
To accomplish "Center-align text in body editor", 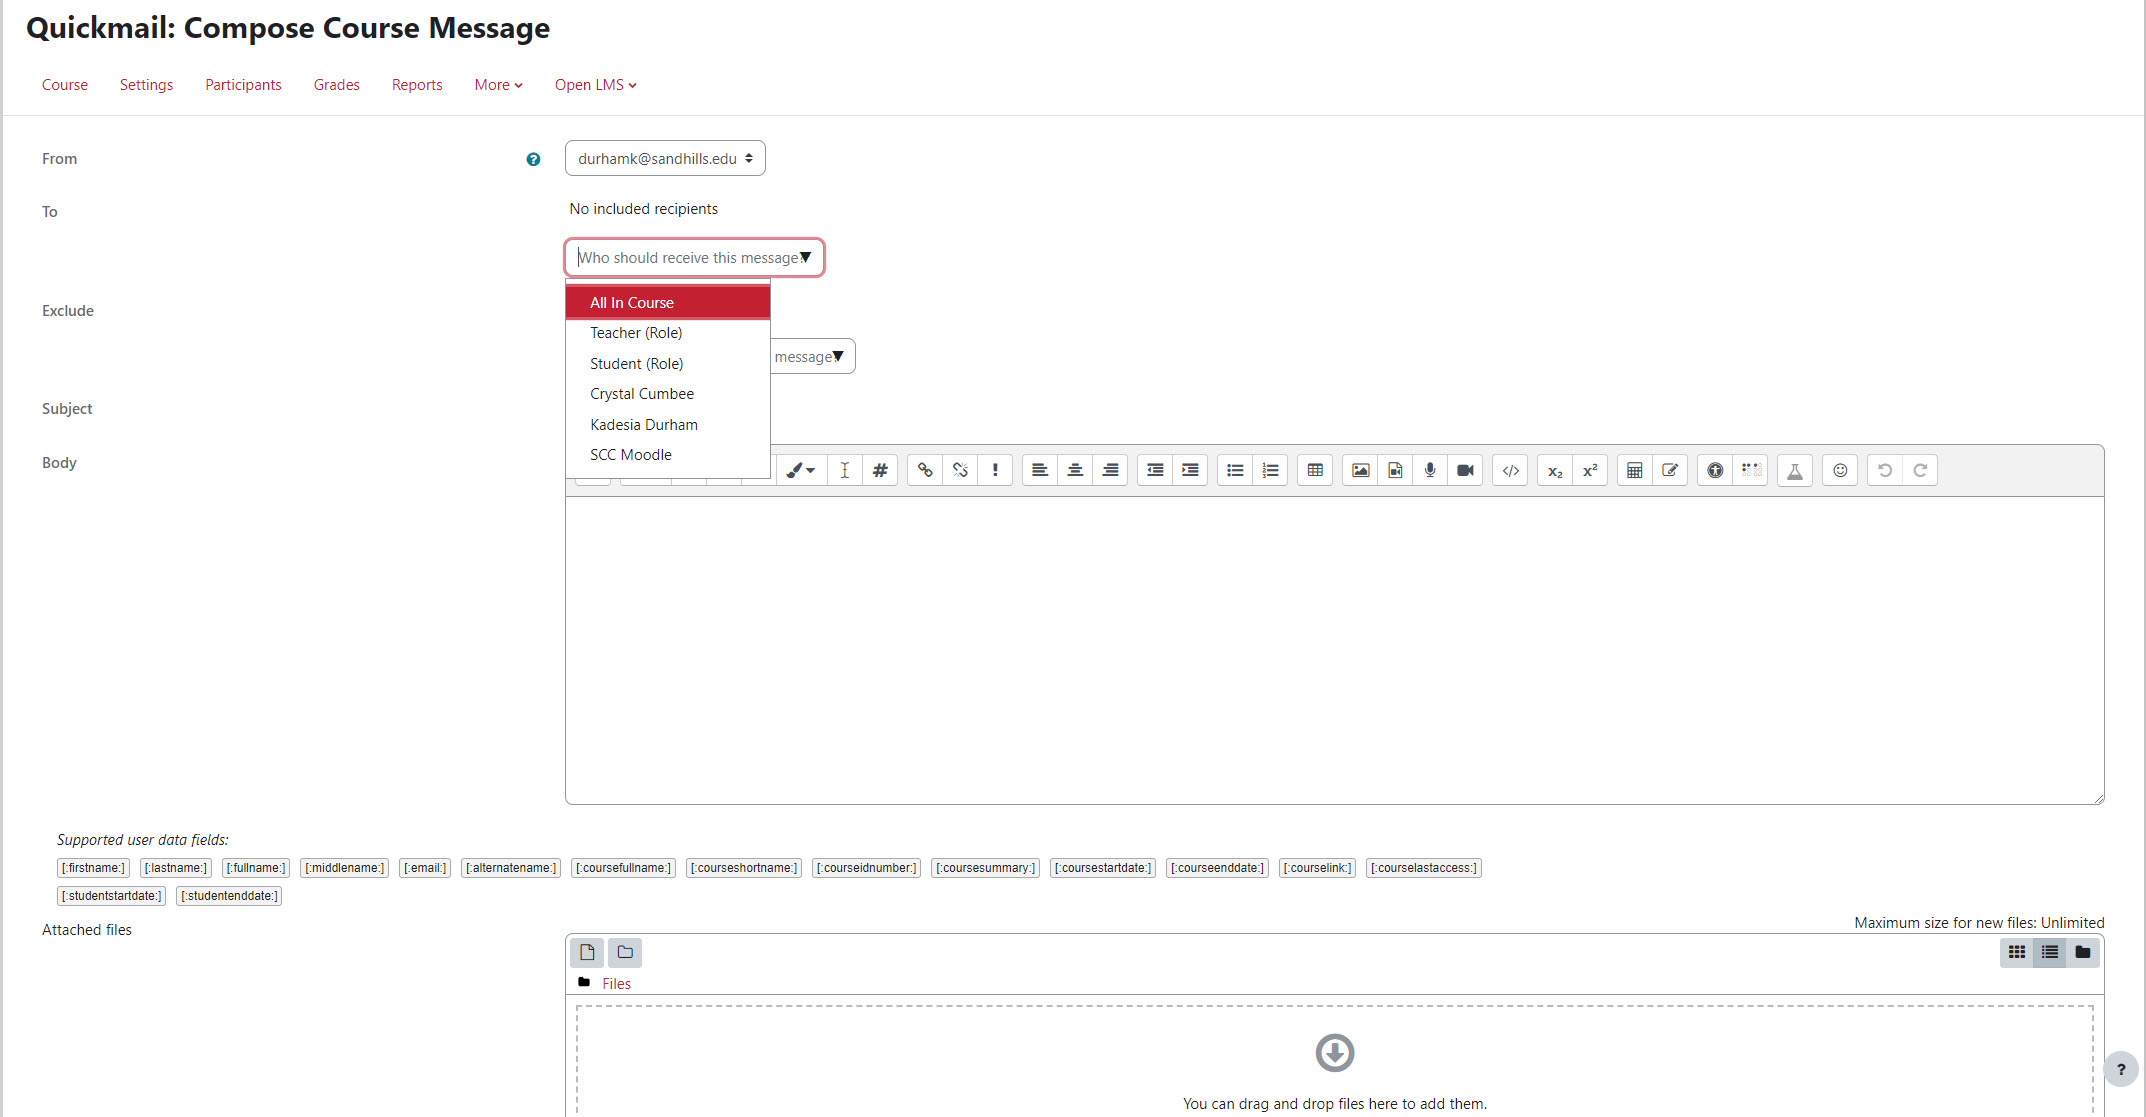I will (1075, 470).
